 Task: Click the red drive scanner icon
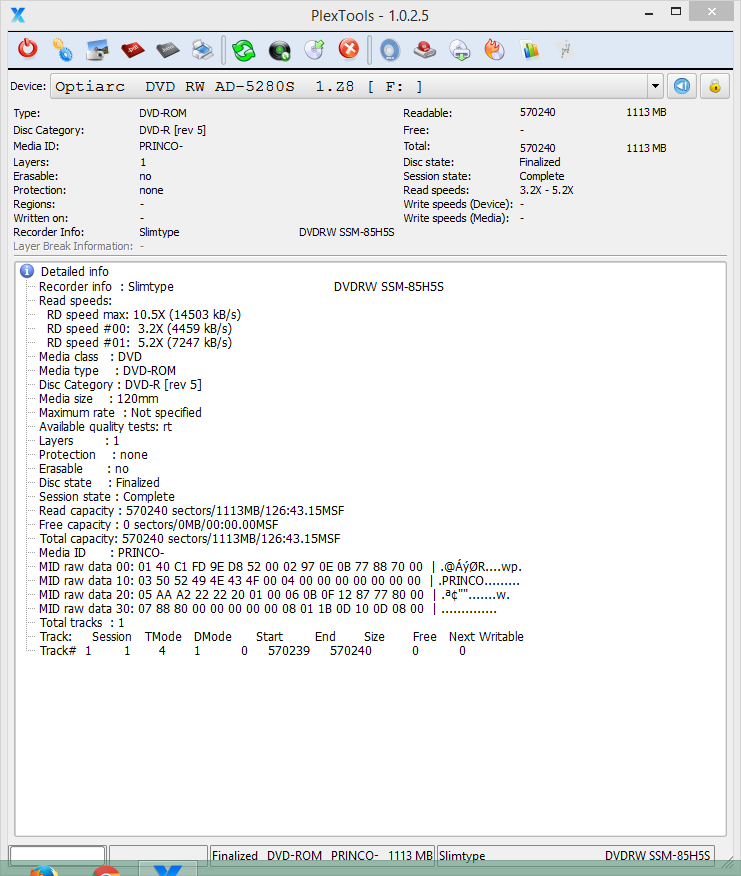425,50
